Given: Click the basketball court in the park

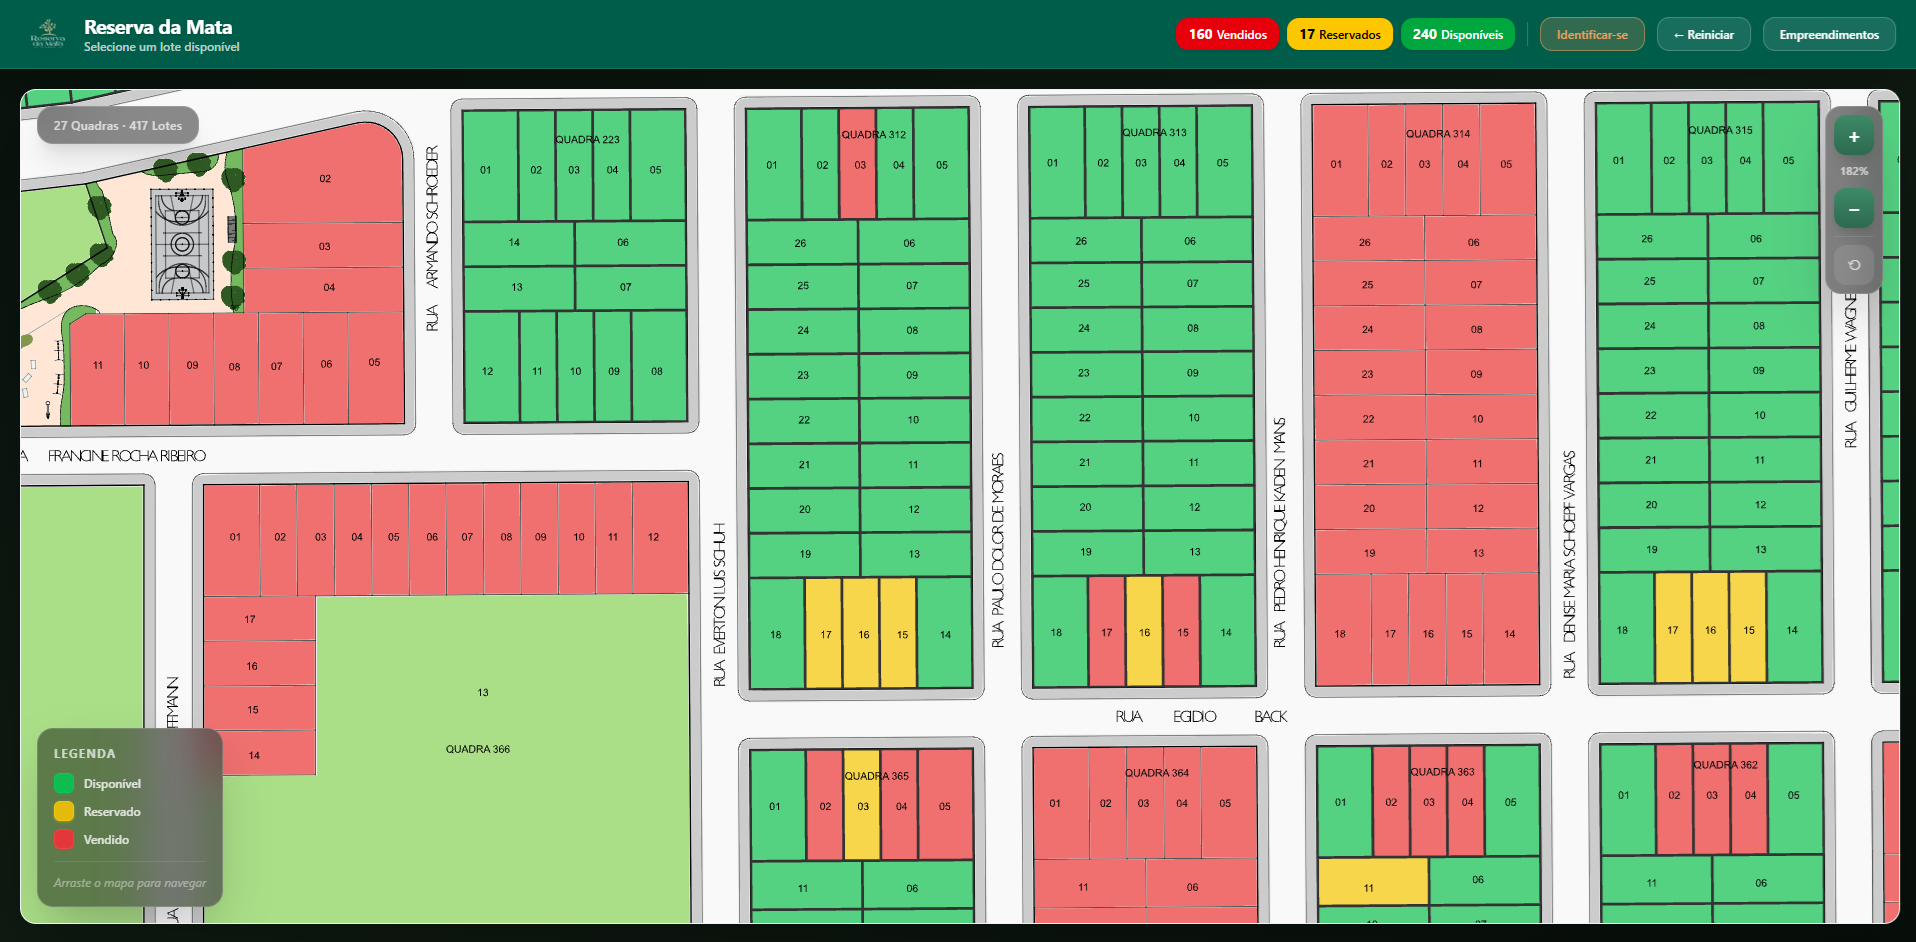Looking at the screenshot, I should 182,244.
